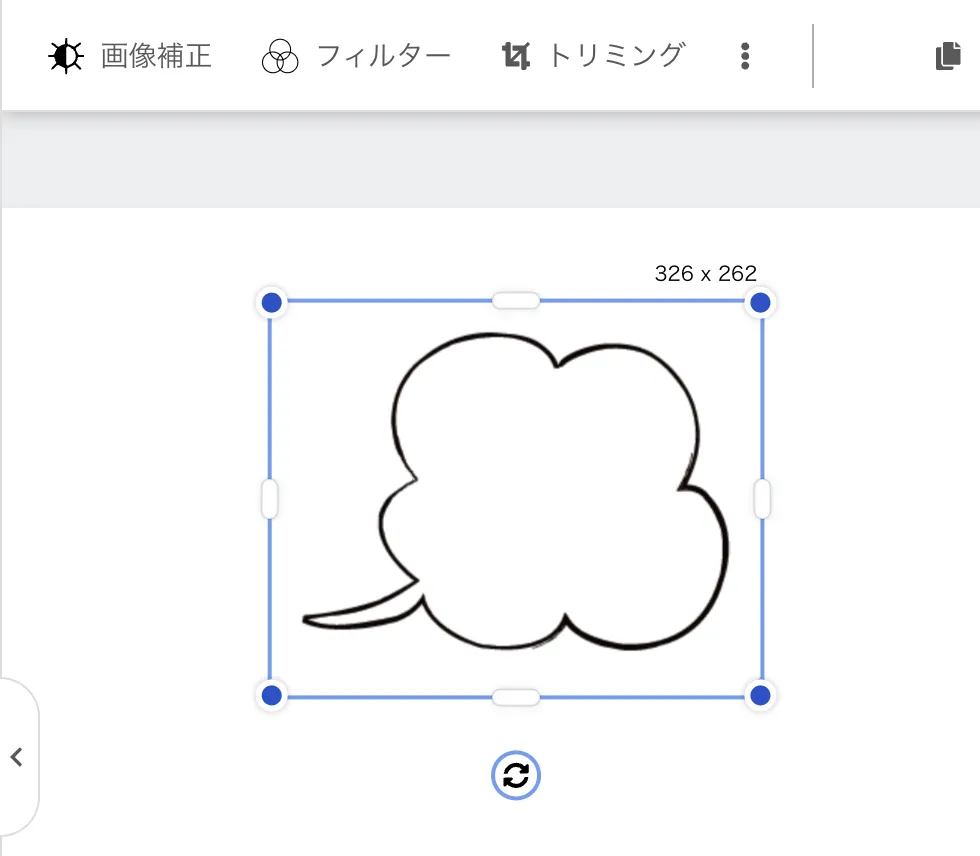Viewport: 980px width, 856px height.
Task: Click the 326 x 262 size label
Action: 705,271
